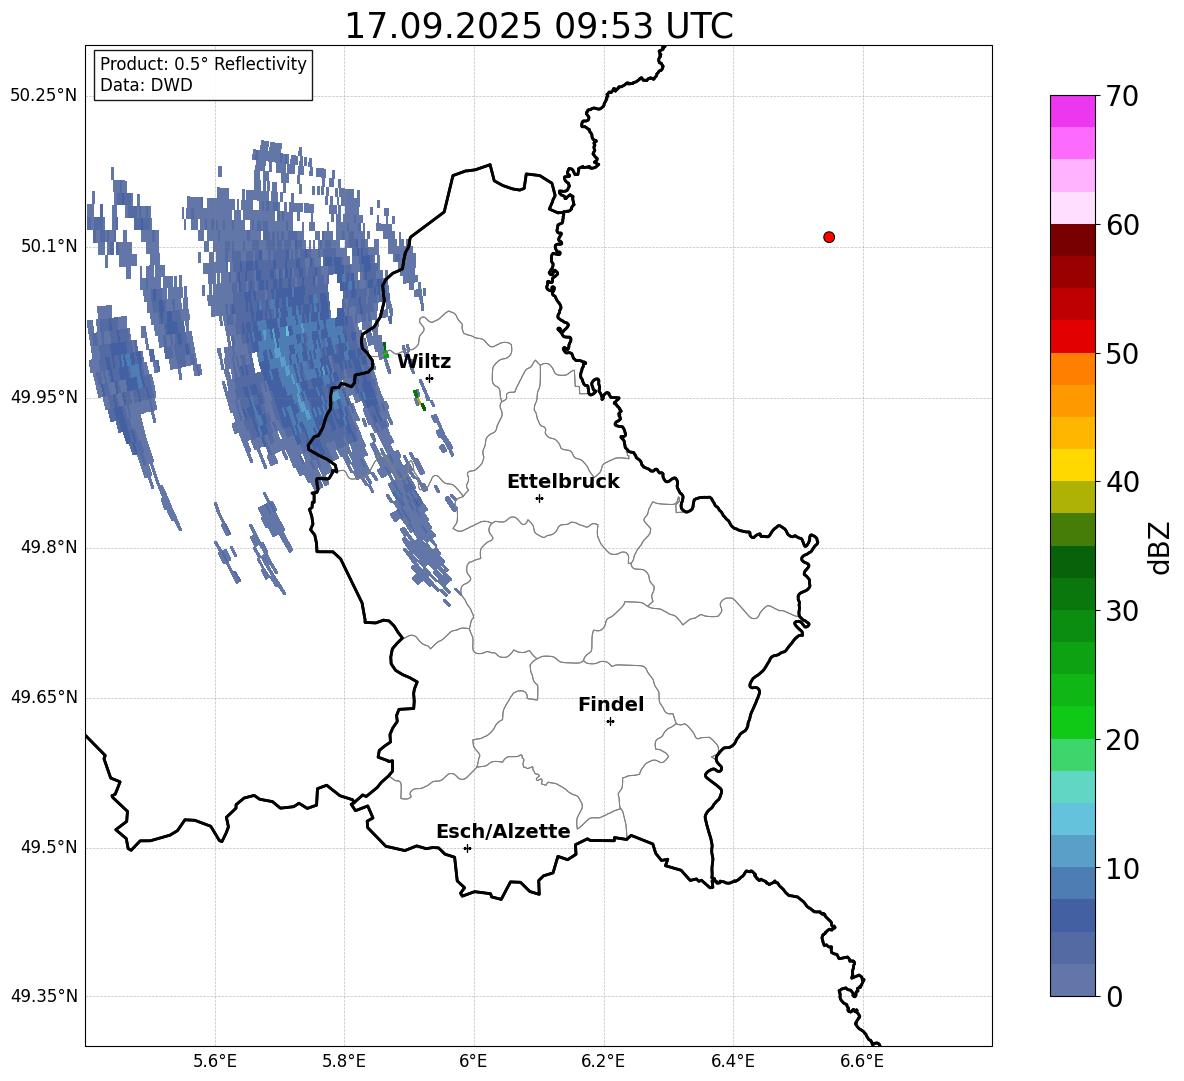Click the 6.6°E longitude label
The height and width of the screenshot is (1081, 1184).
(x=862, y=1061)
